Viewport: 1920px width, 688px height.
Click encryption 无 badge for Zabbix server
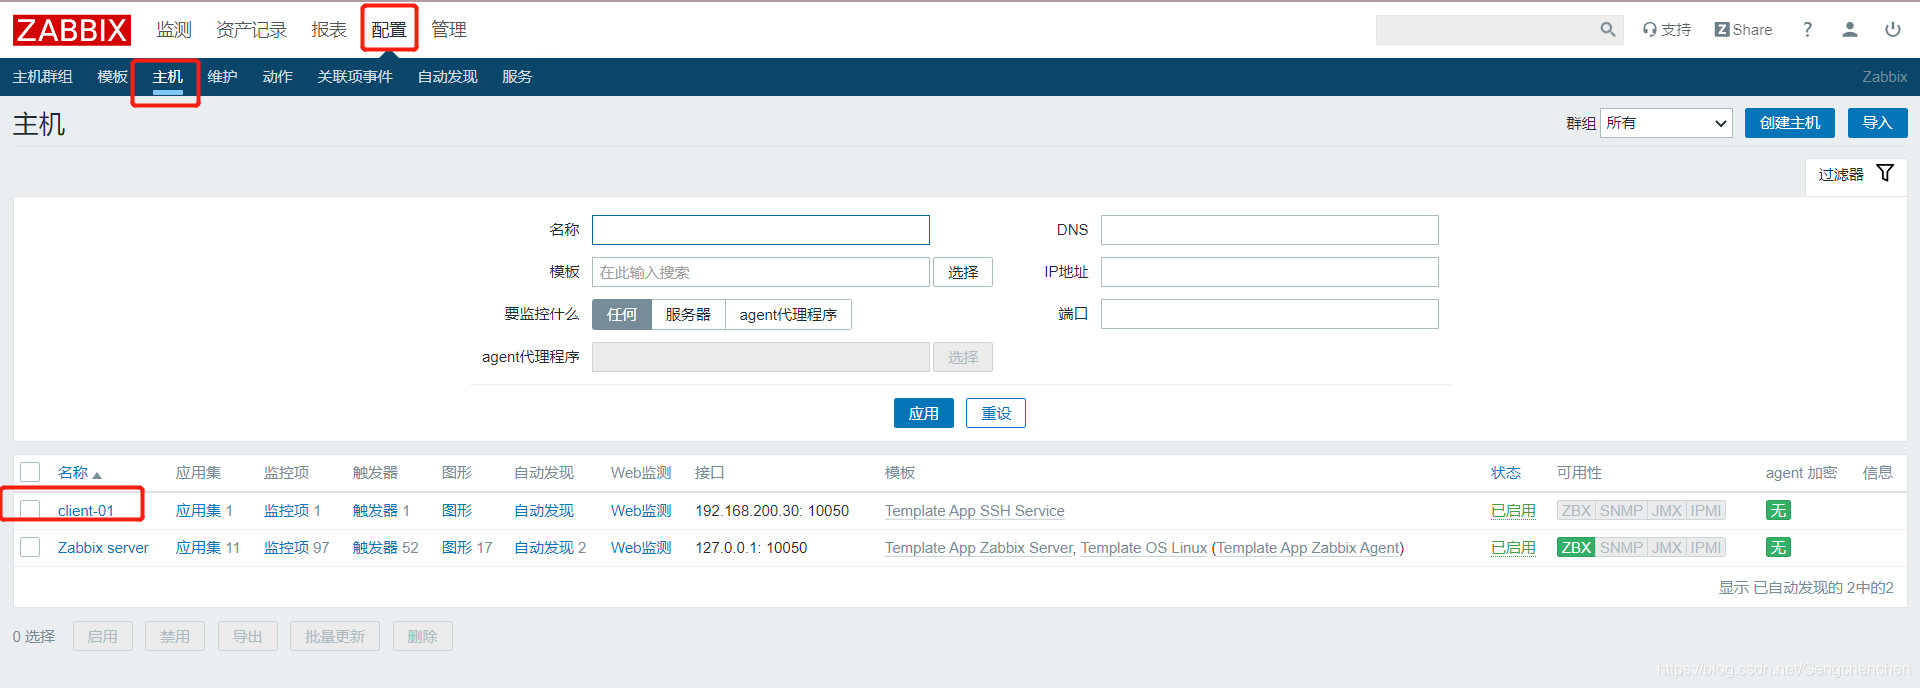pyautogui.click(x=1778, y=548)
